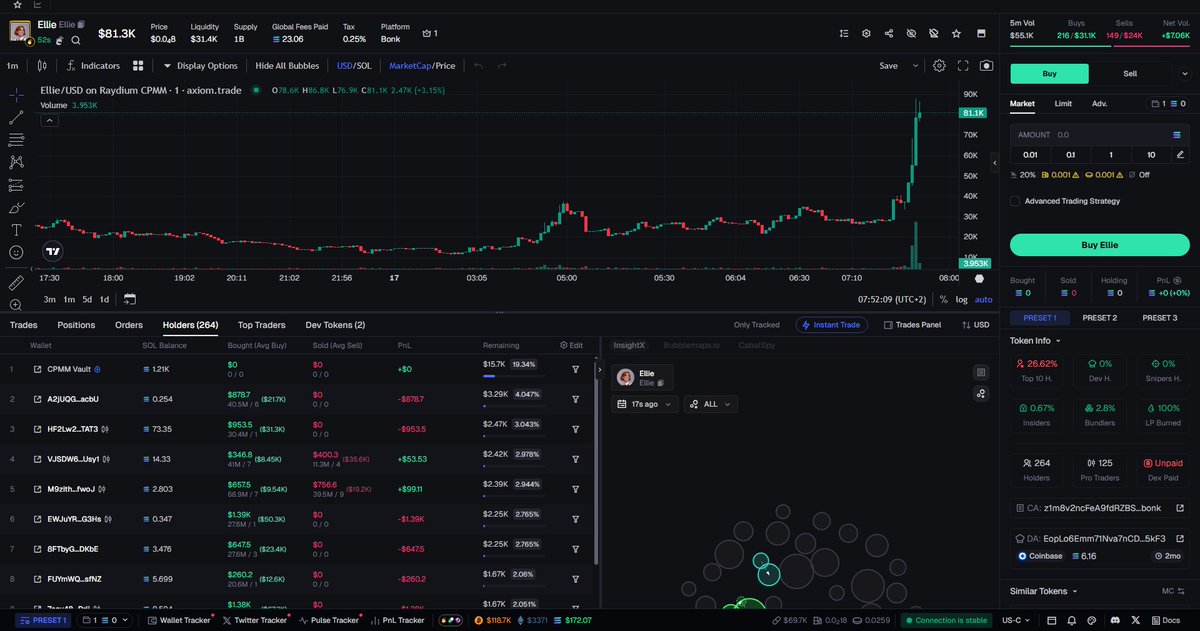Edit the quick amount presets with the pencil
Image resolution: width=1200 pixels, height=631 pixels.
(1181, 154)
